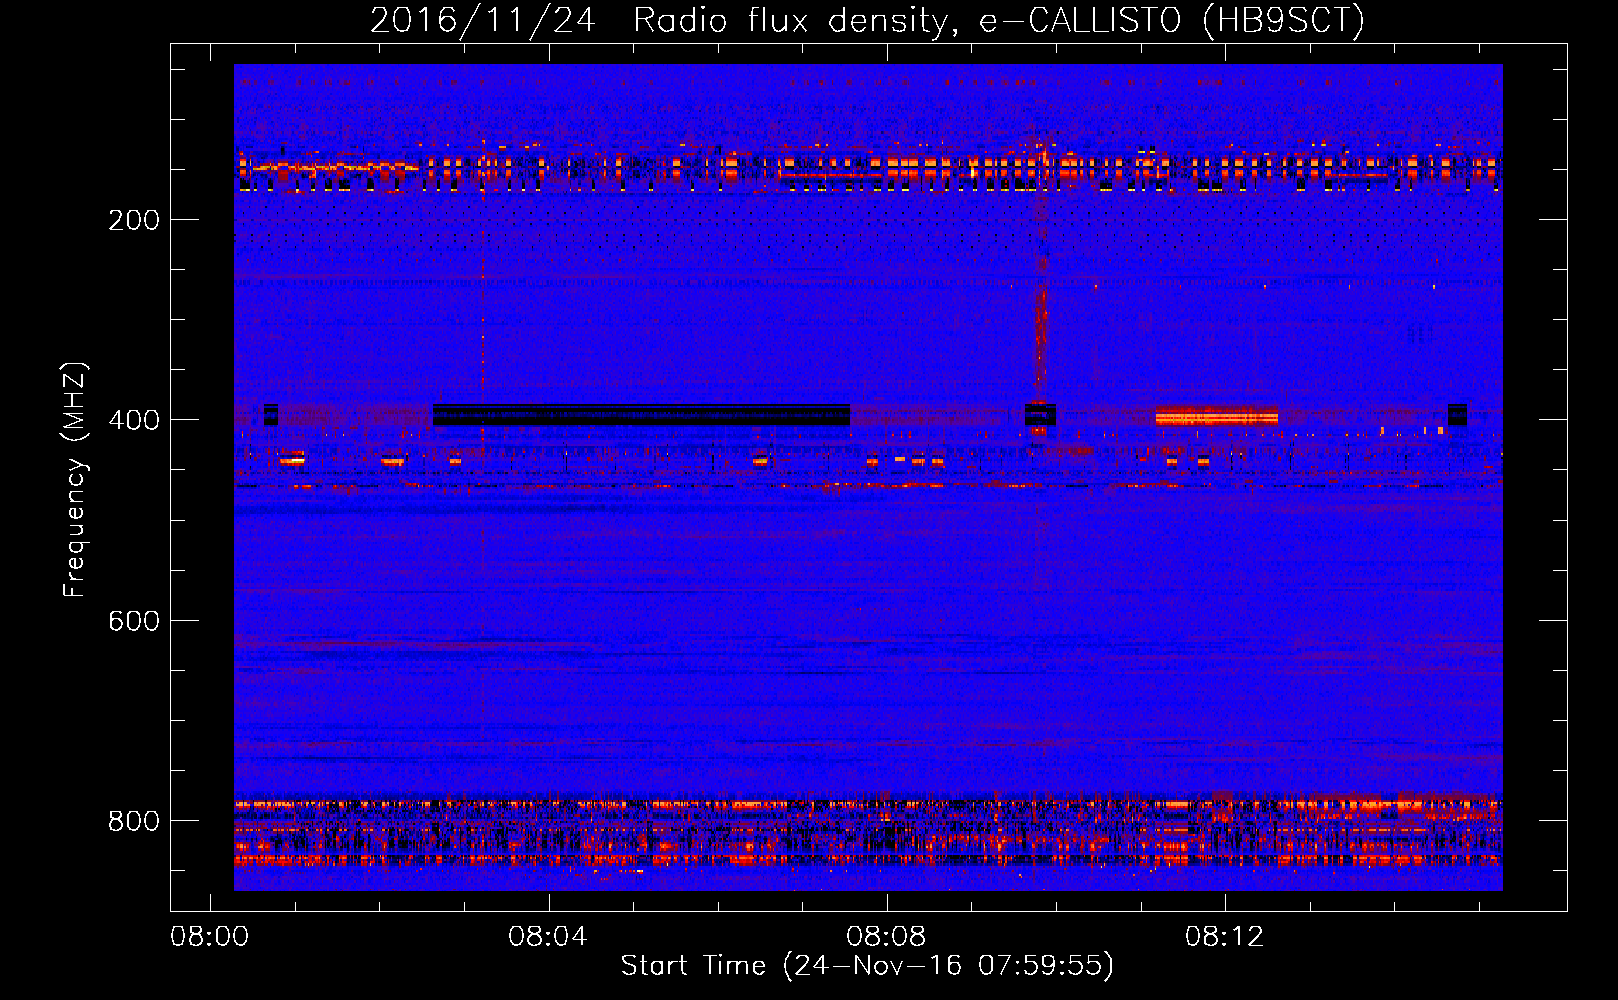Click the 400 frequency tick label

click(x=134, y=420)
